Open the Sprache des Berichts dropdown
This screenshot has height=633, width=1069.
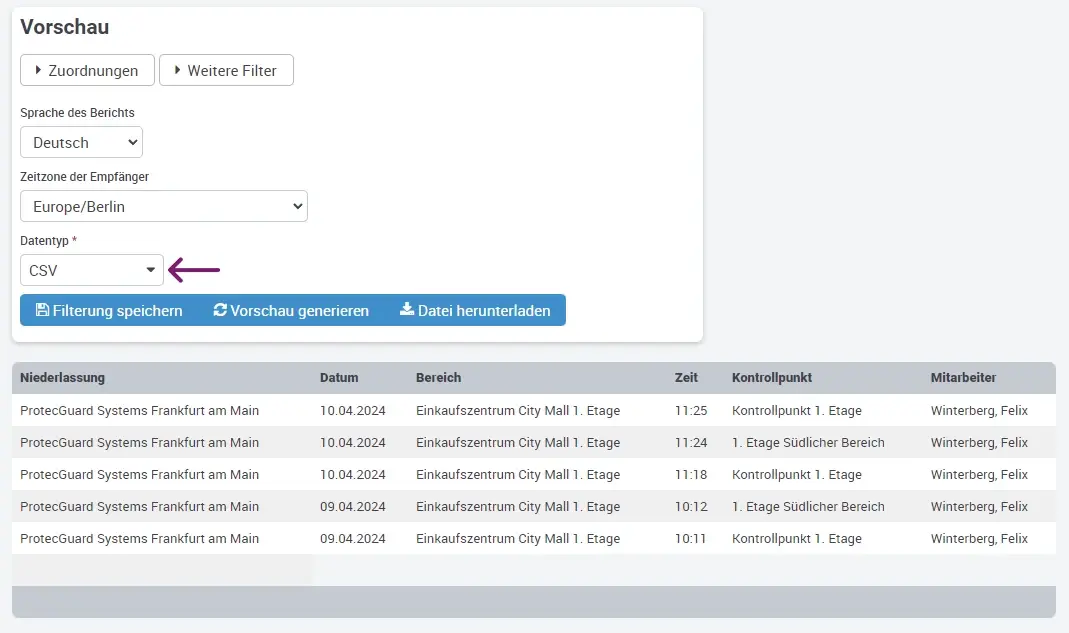pos(81,142)
